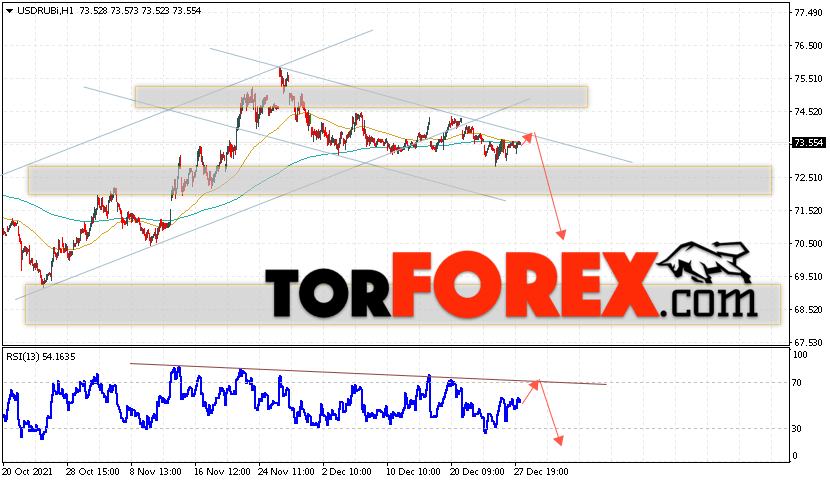This screenshot has width=830, height=483.
Task: Click the 74.520 price axis label
Action: (808, 112)
